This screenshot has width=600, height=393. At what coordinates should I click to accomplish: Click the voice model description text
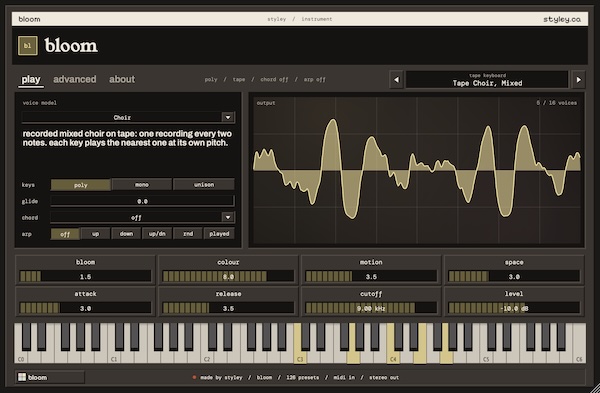click(127, 139)
